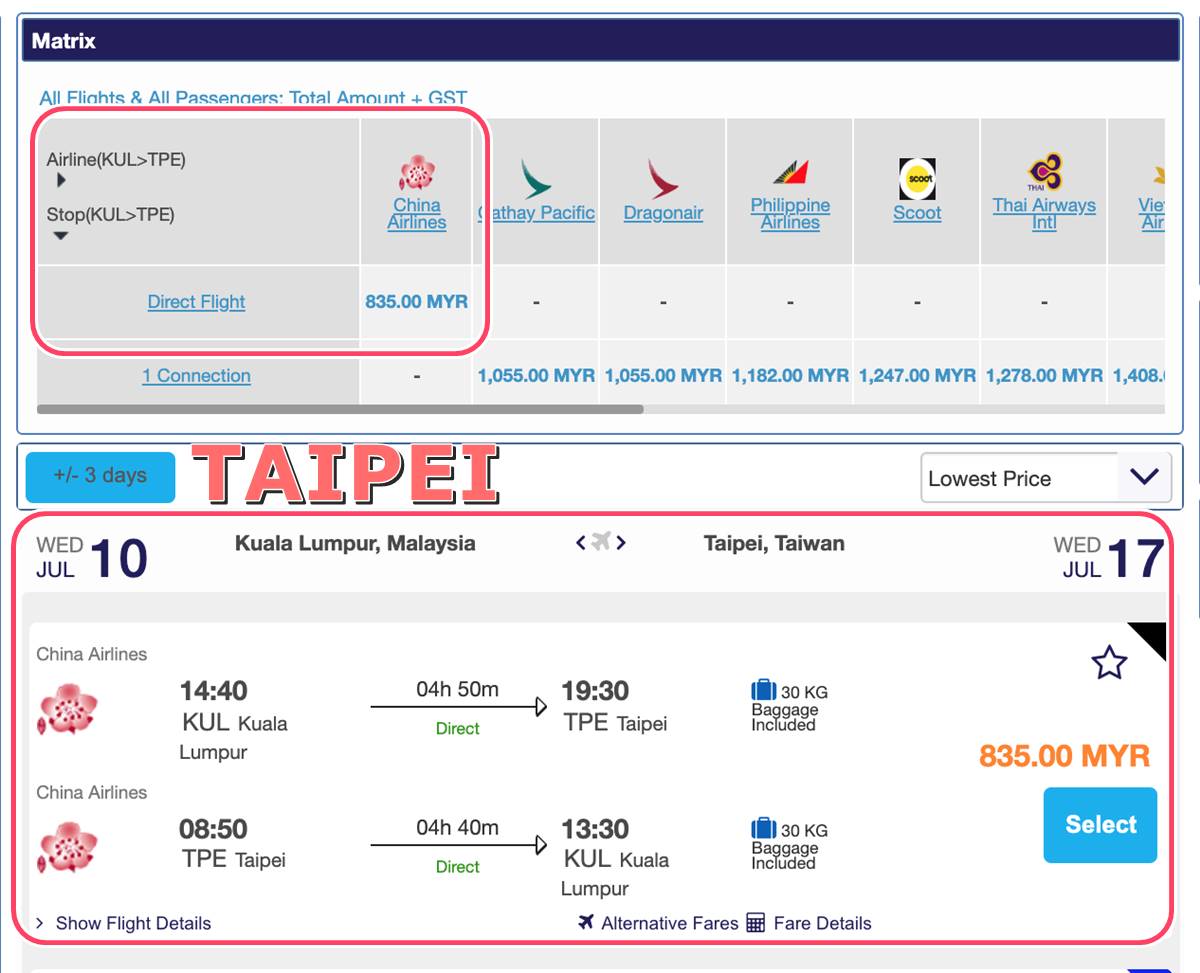Click the Taipei, Taiwan heading
Screen dimensions: 1200x973
coord(774,543)
